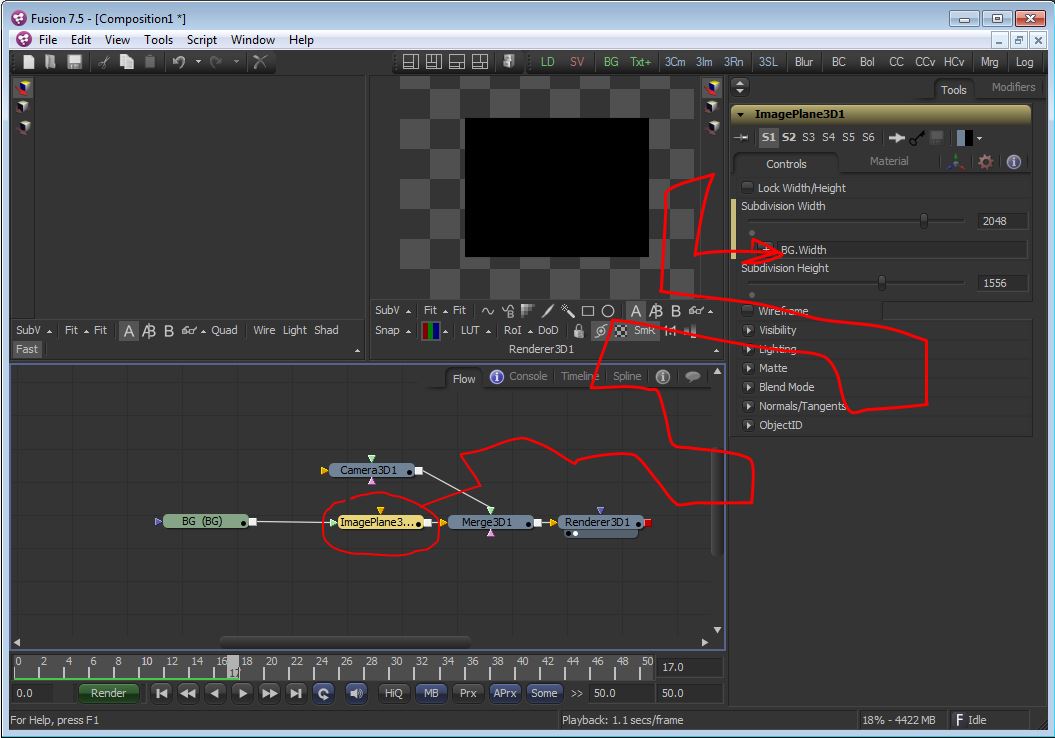Add a Merge tool with Mrg button
The image size is (1055, 738).
pyautogui.click(x=989, y=62)
